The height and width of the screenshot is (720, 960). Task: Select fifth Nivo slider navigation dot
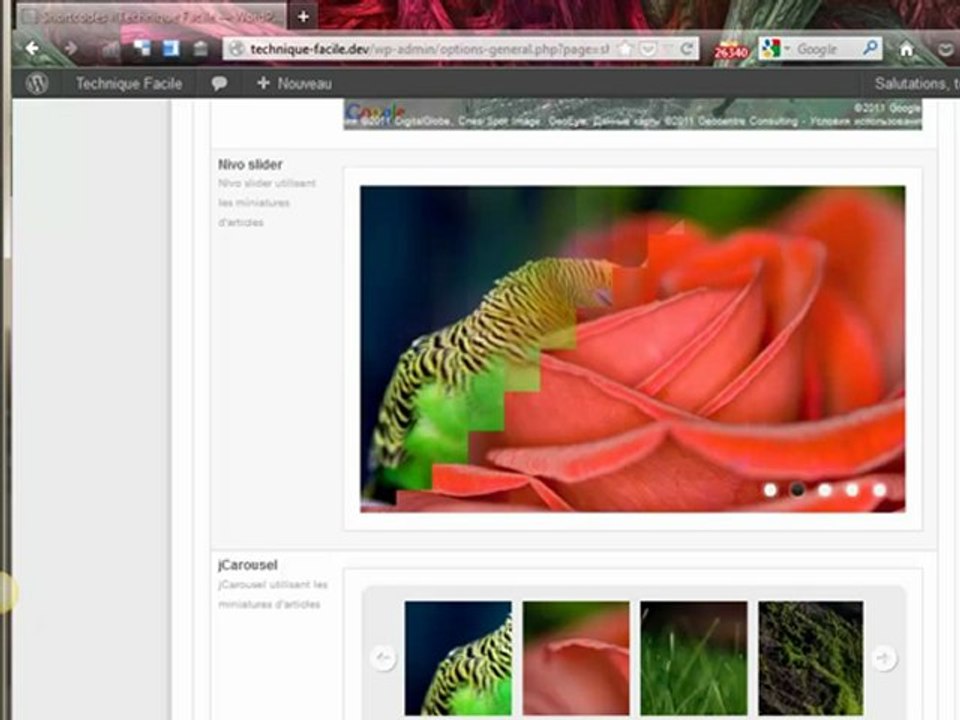tap(879, 490)
